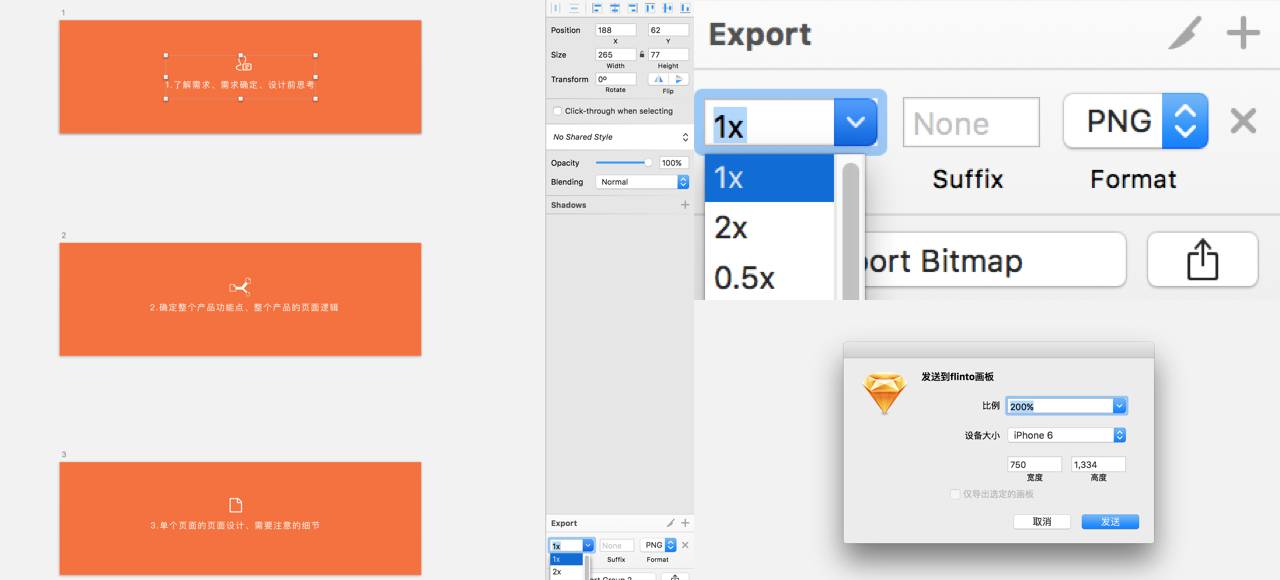
Task: Align selected layer to the left edge
Action: click(597, 8)
